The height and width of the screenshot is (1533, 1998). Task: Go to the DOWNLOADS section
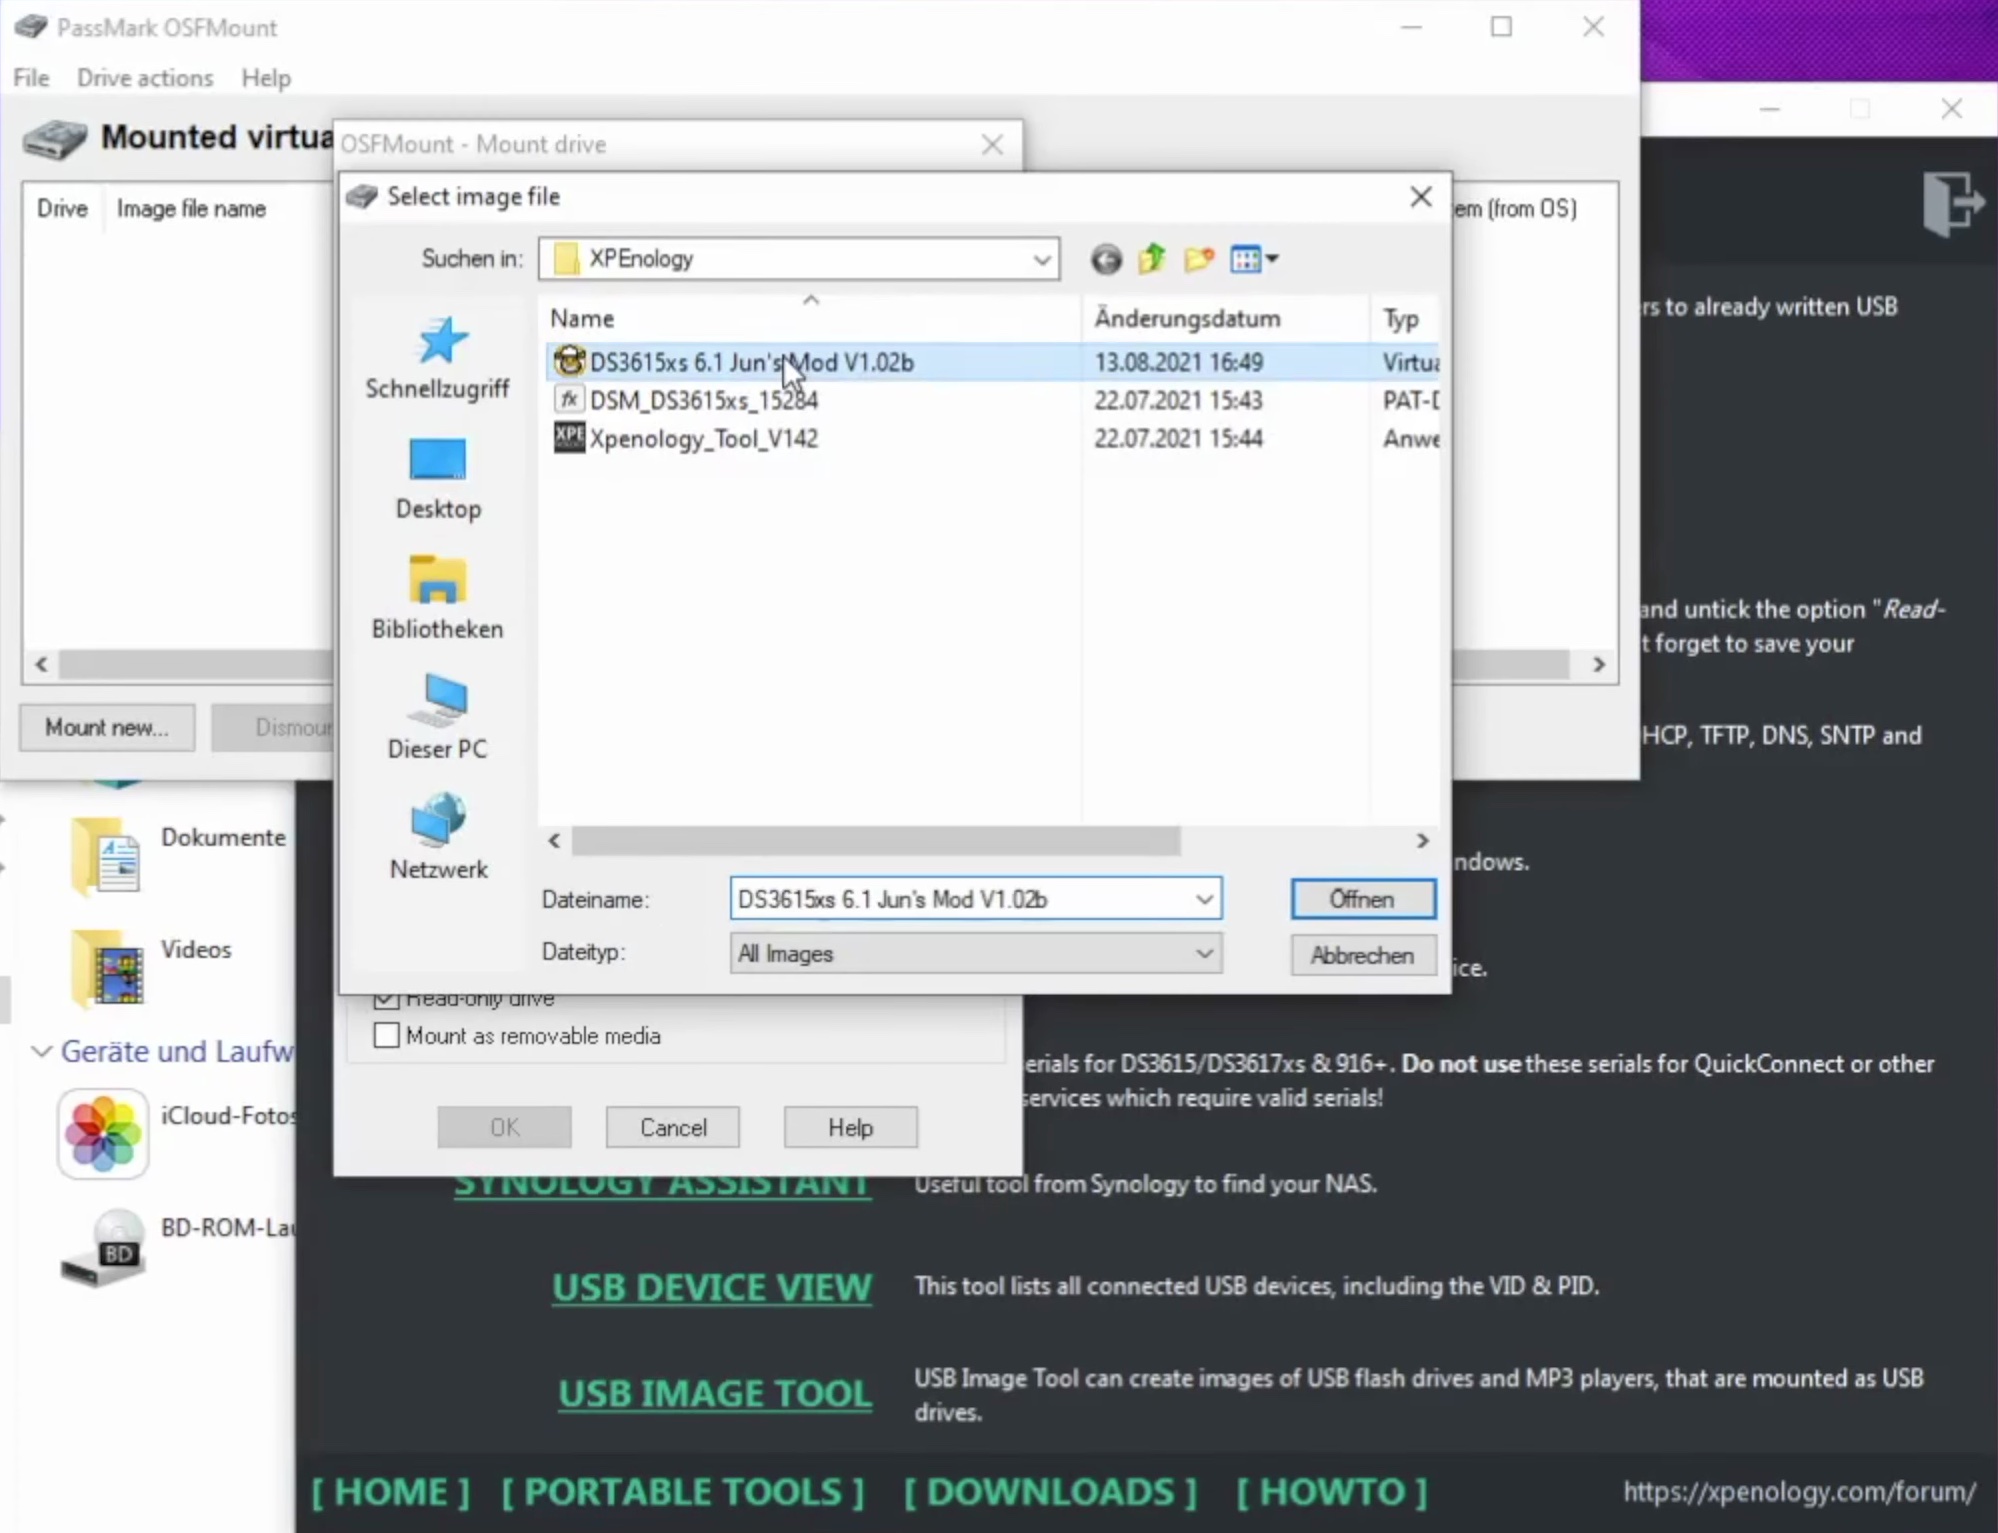click(x=1050, y=1492)
